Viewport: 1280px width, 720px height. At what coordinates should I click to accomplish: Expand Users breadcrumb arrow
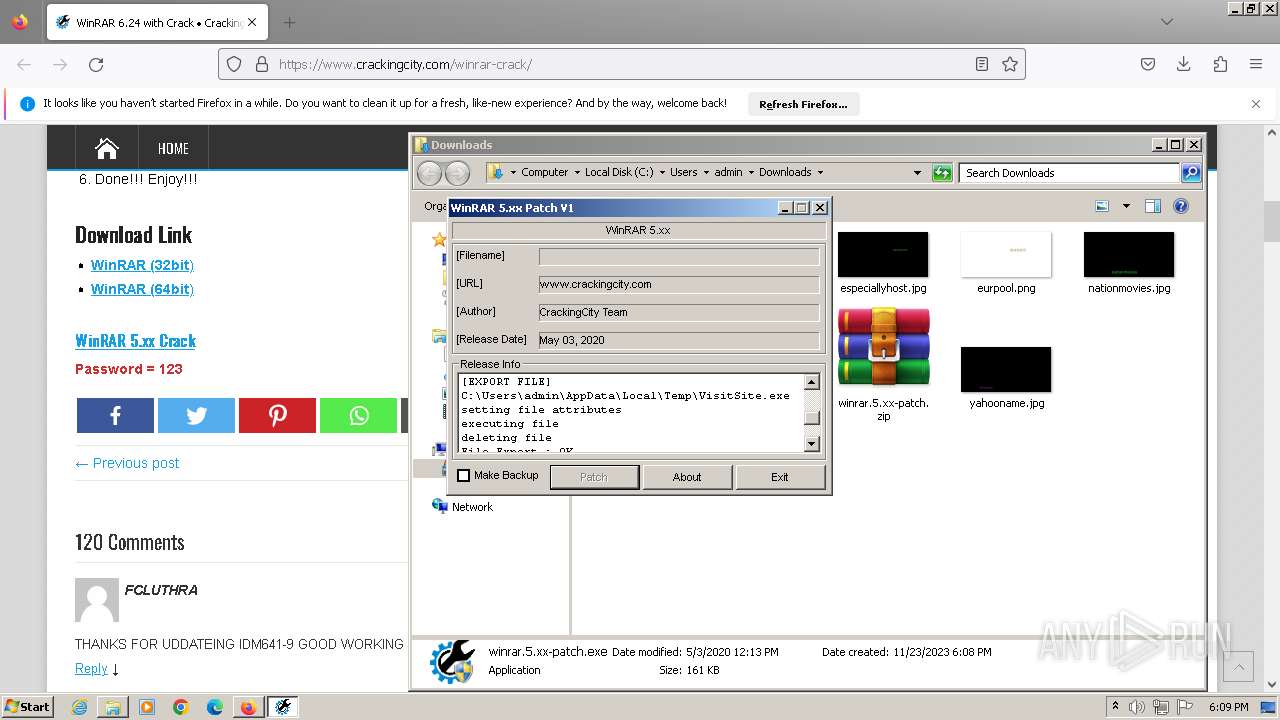pos(706,172)
